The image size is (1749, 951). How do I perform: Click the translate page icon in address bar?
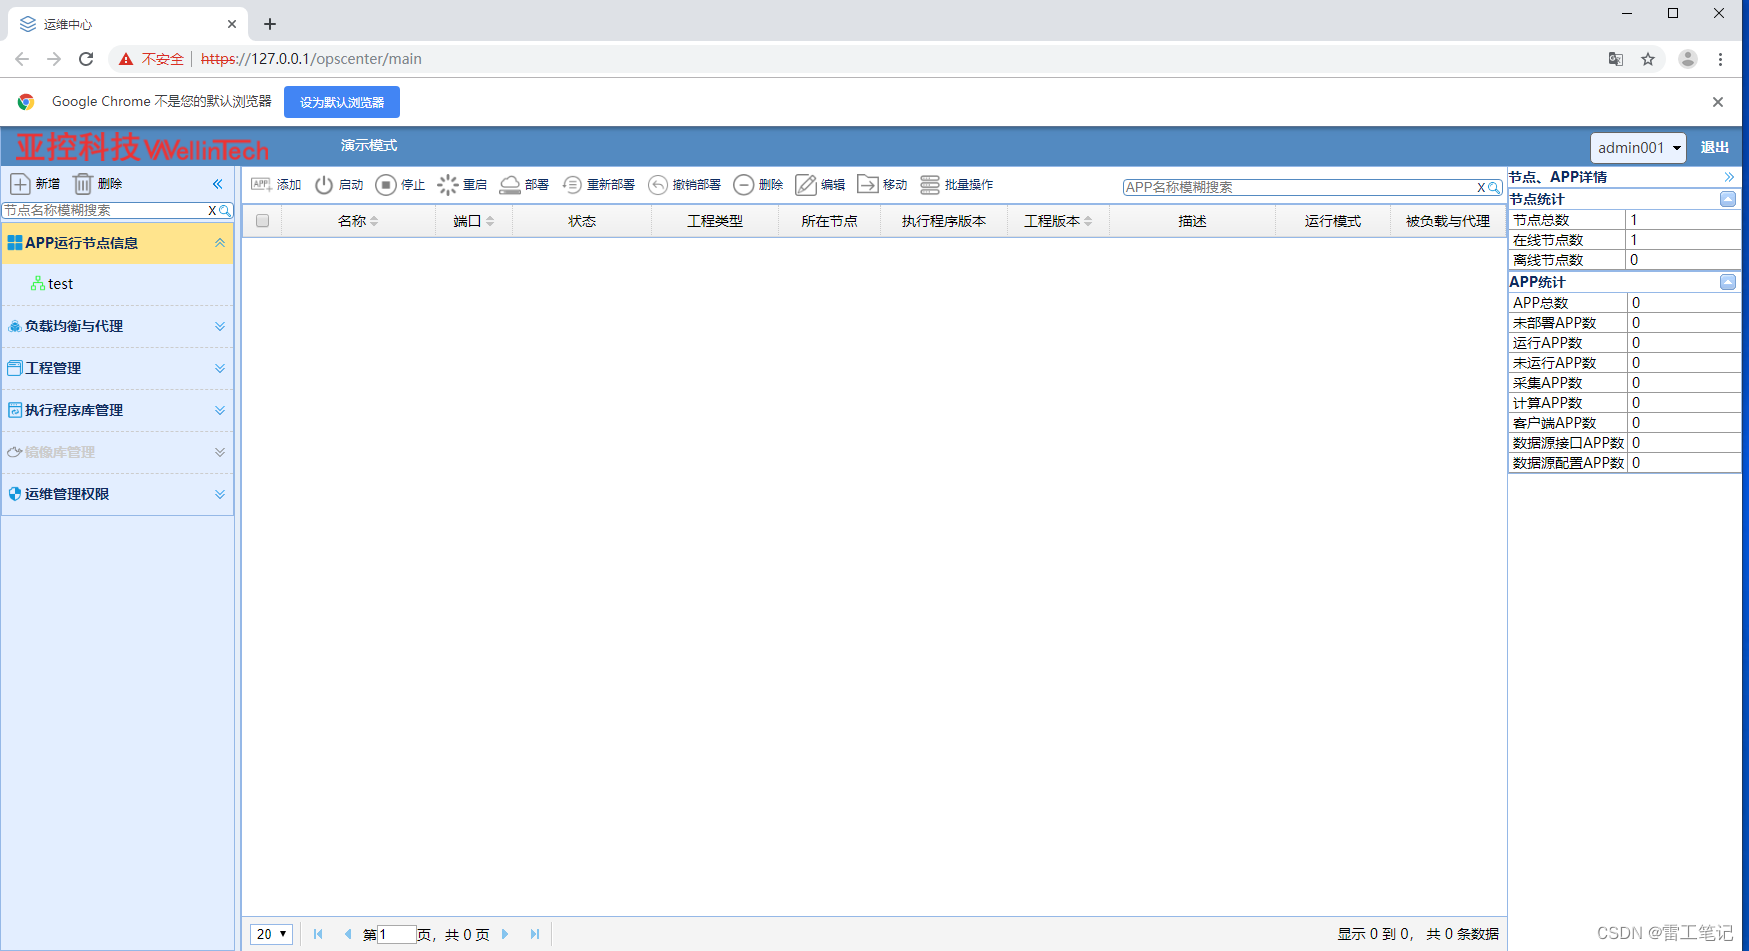click(1616, 59)
